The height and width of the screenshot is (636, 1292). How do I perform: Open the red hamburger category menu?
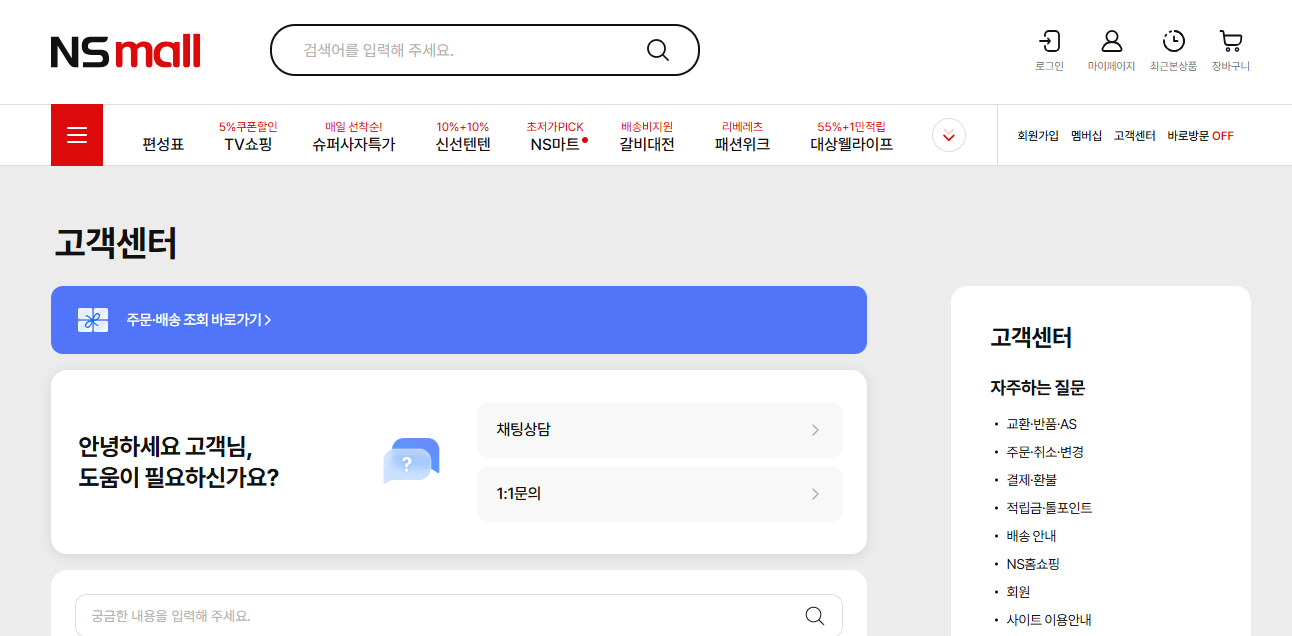coord(77,134)
